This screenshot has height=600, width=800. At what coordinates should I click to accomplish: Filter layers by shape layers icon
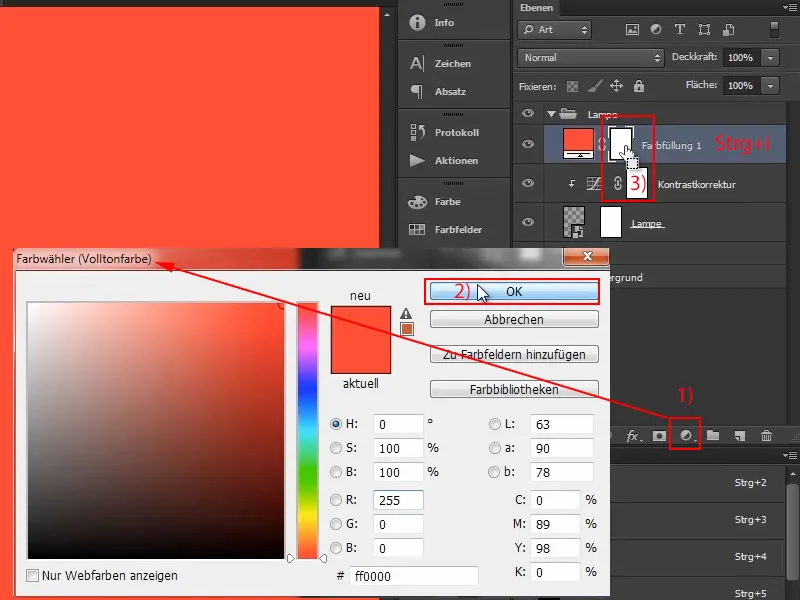coord(704,30)
